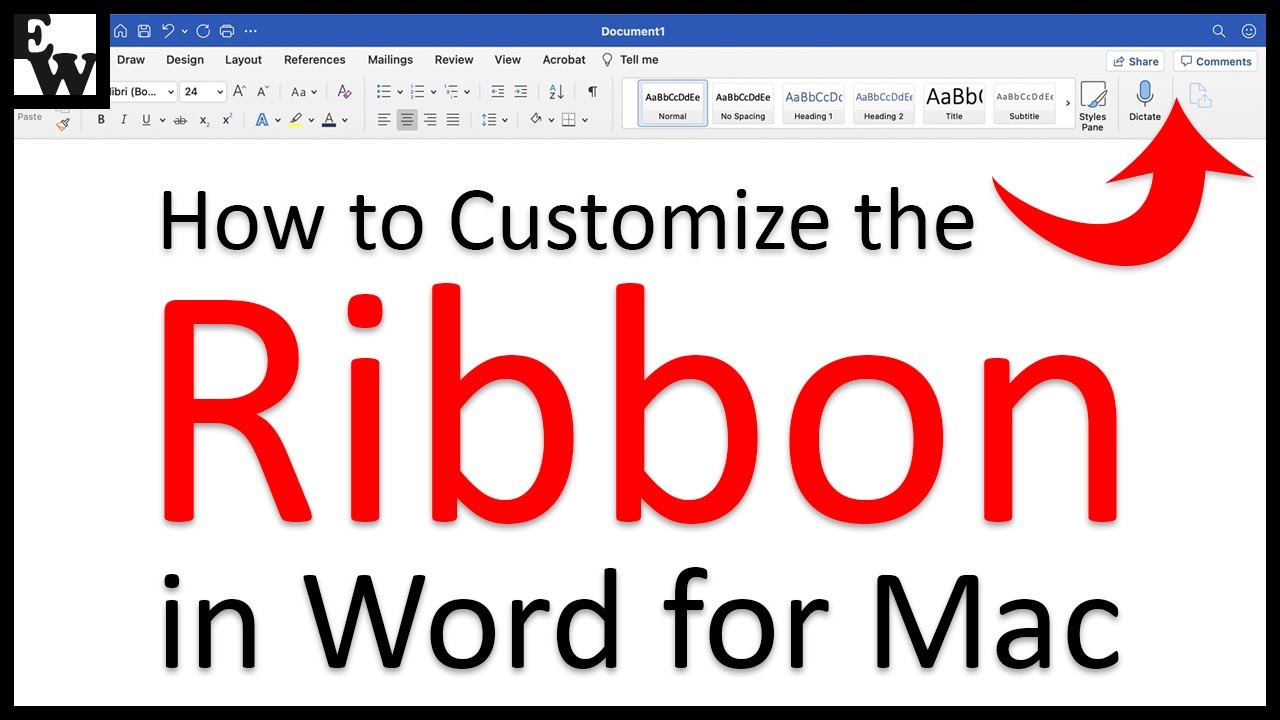The height and width of the screenshot is (720, 1280).
Task: Apply the font color A swatch
Action: click(x=329, y=120)
